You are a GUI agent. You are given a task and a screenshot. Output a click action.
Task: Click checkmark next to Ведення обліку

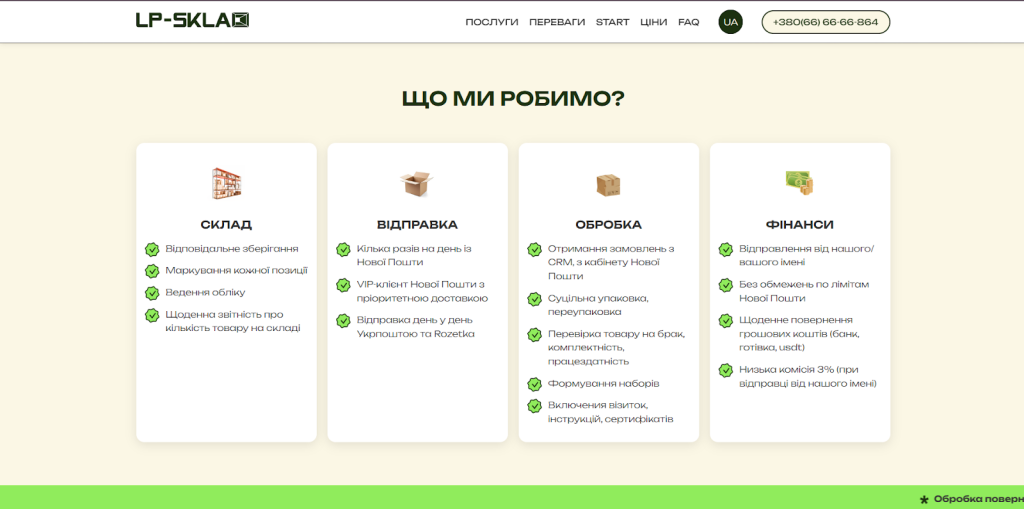click(x=152, y=293)
